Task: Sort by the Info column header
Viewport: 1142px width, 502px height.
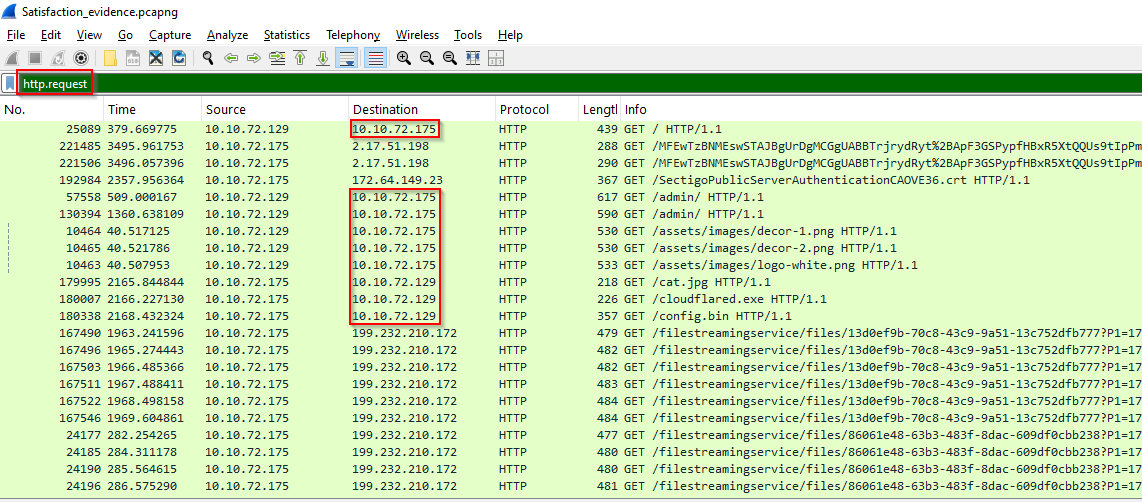Action: click(x=881, y=109)
